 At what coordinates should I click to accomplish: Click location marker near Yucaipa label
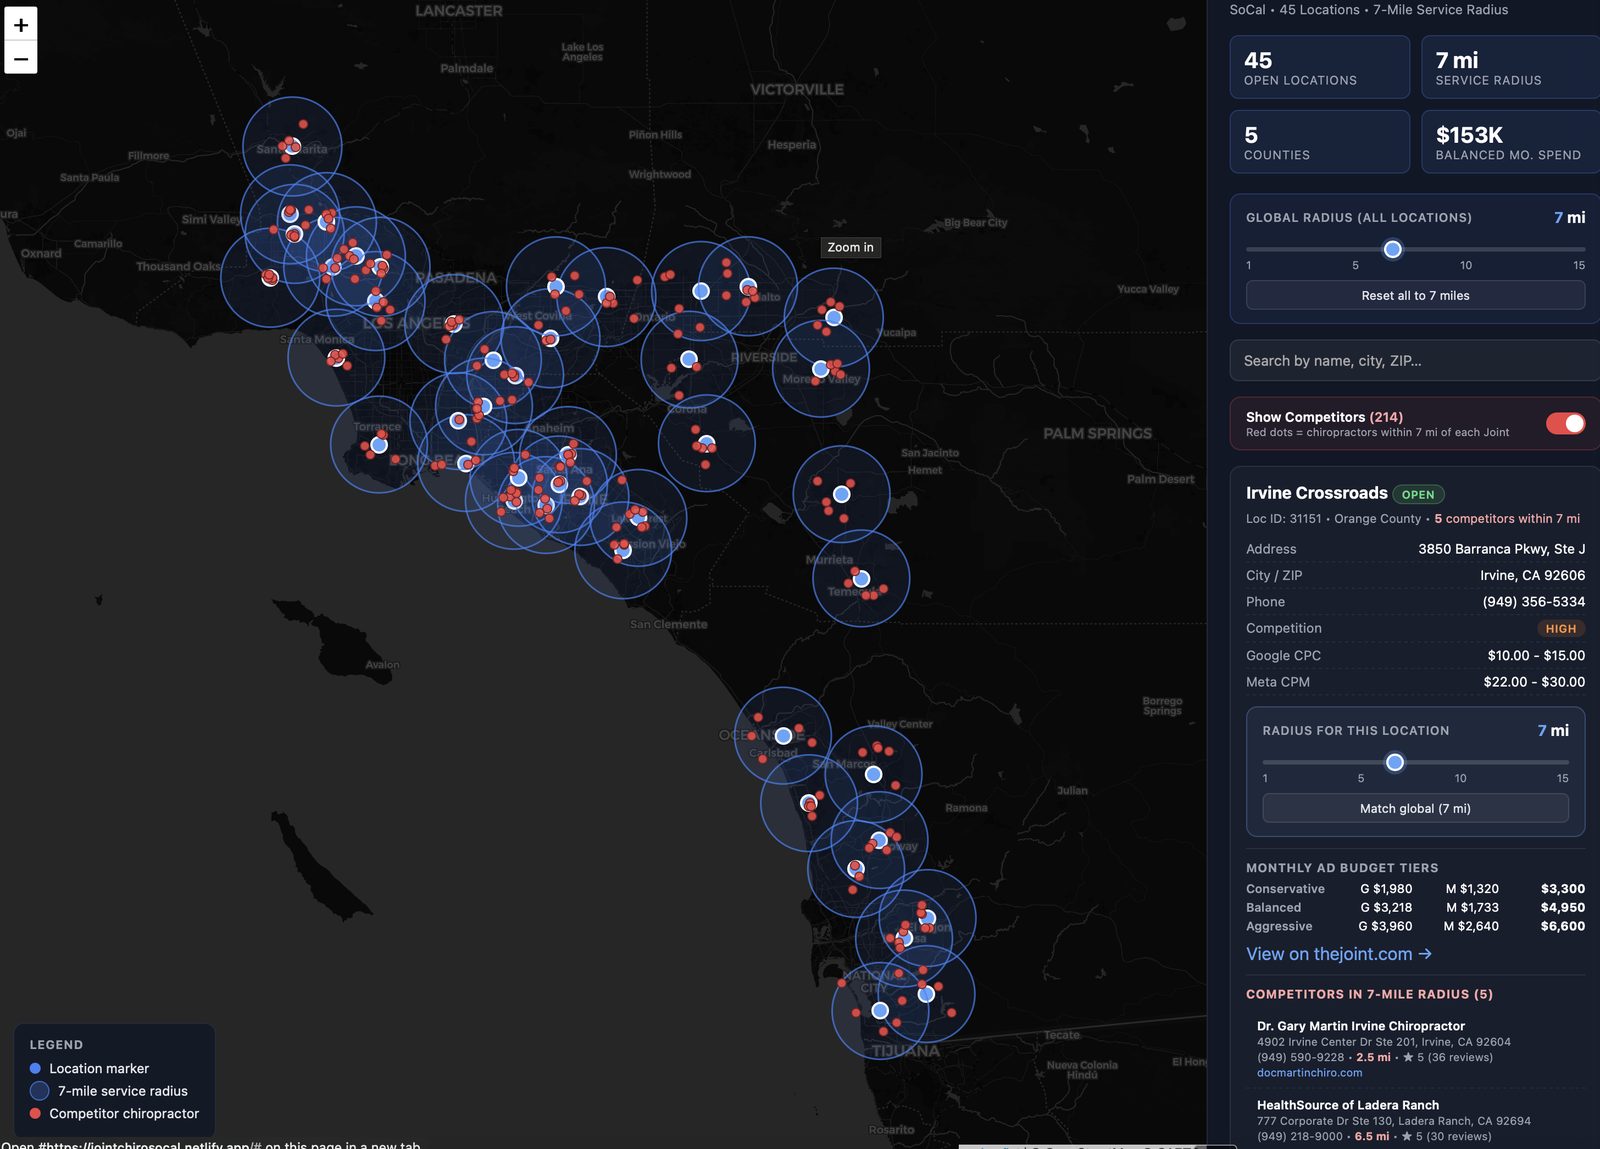pyautogui.click(x=834, y=318)
